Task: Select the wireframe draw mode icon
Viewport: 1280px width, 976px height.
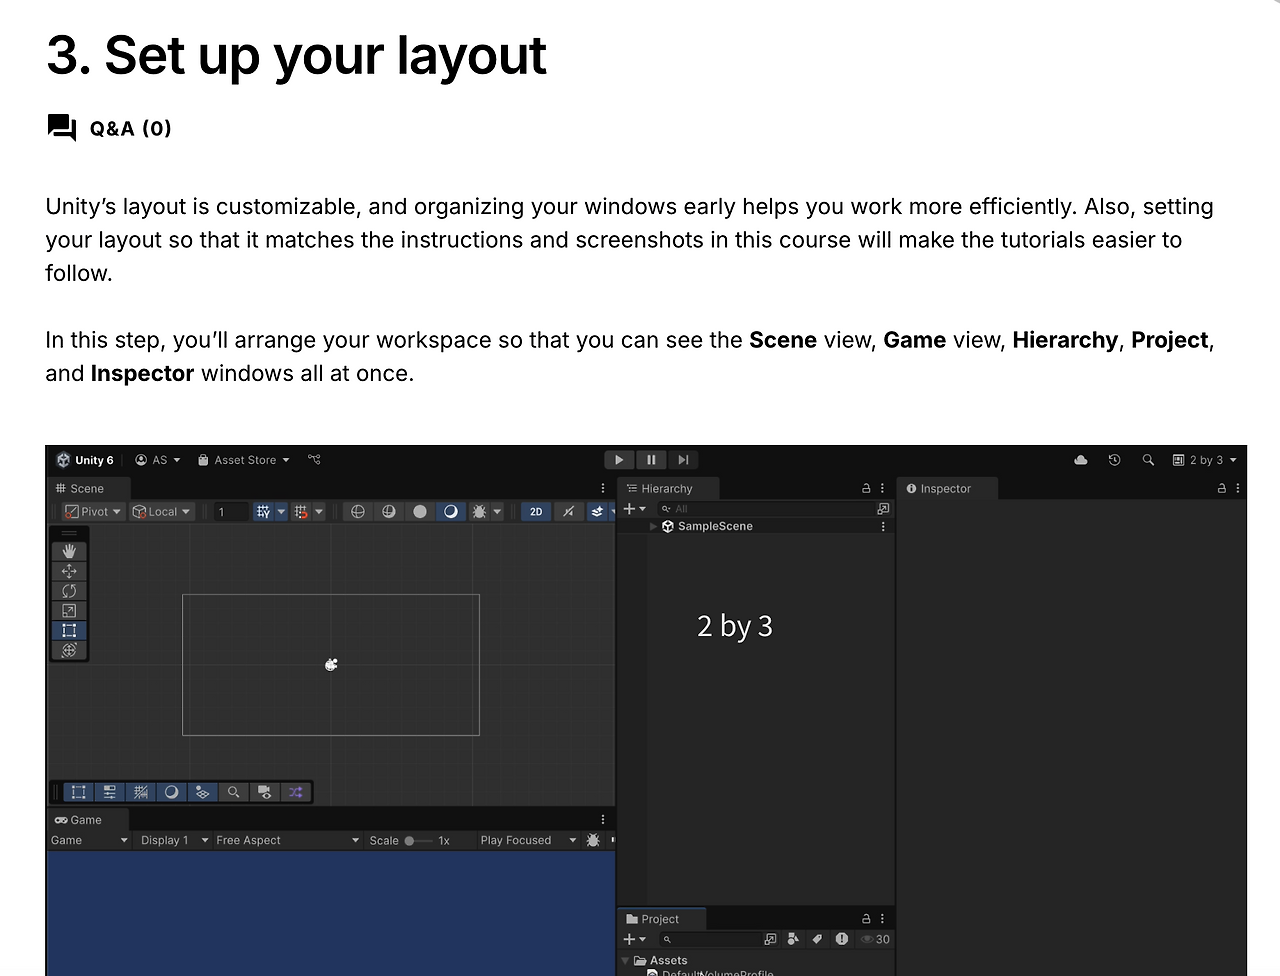Action: coord(358,511)
